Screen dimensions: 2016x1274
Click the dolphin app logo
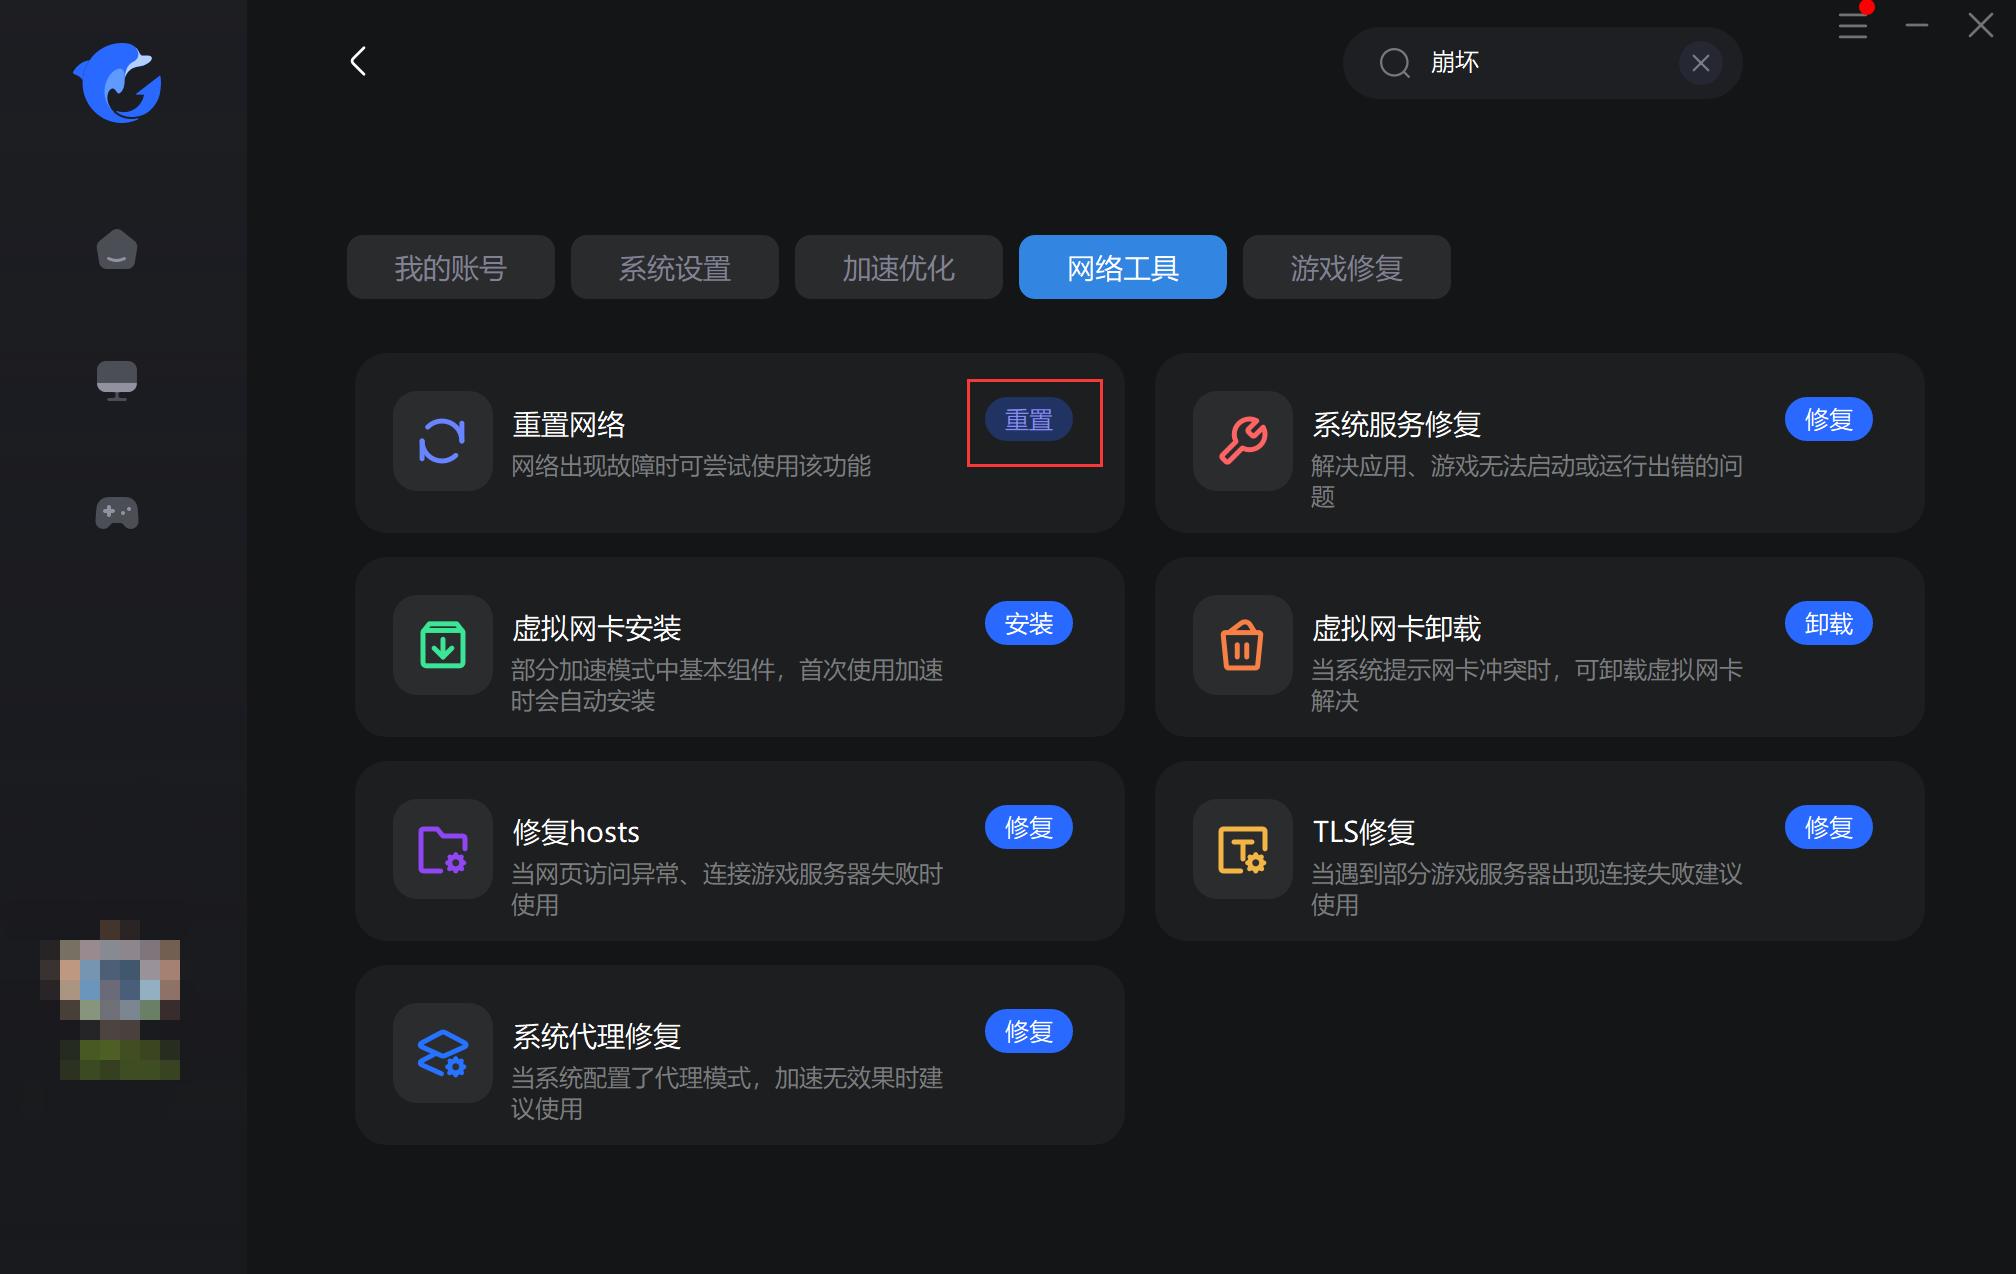[117, 84]
